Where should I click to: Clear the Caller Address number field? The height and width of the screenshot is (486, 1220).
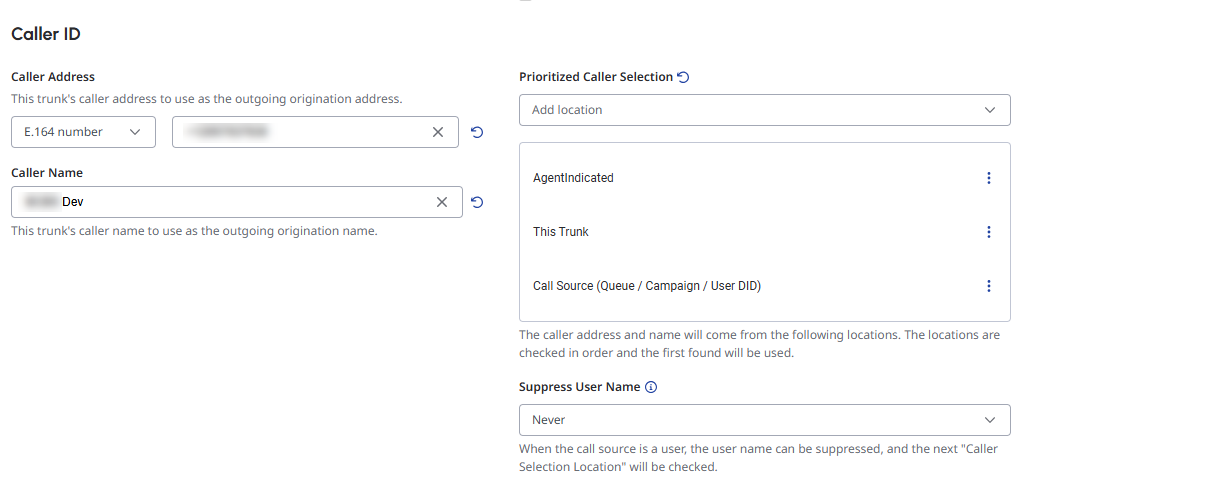[438, 132]
